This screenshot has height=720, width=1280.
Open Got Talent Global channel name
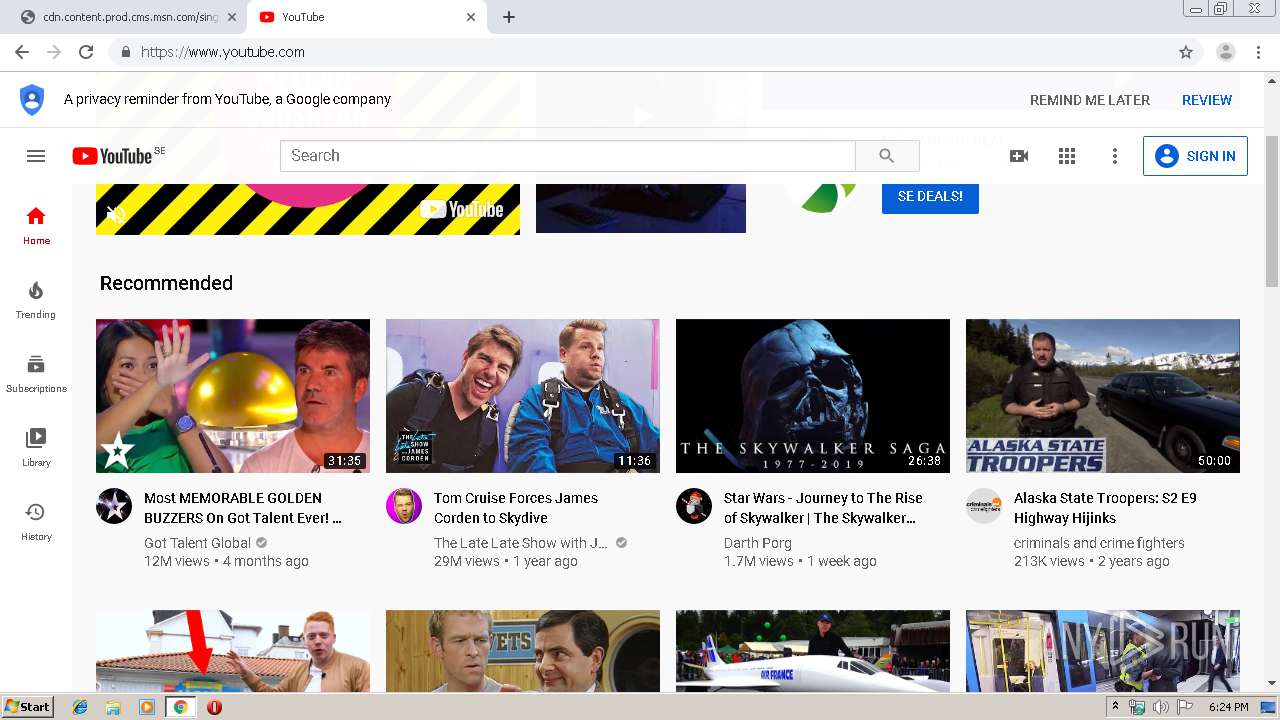(197, 543)
